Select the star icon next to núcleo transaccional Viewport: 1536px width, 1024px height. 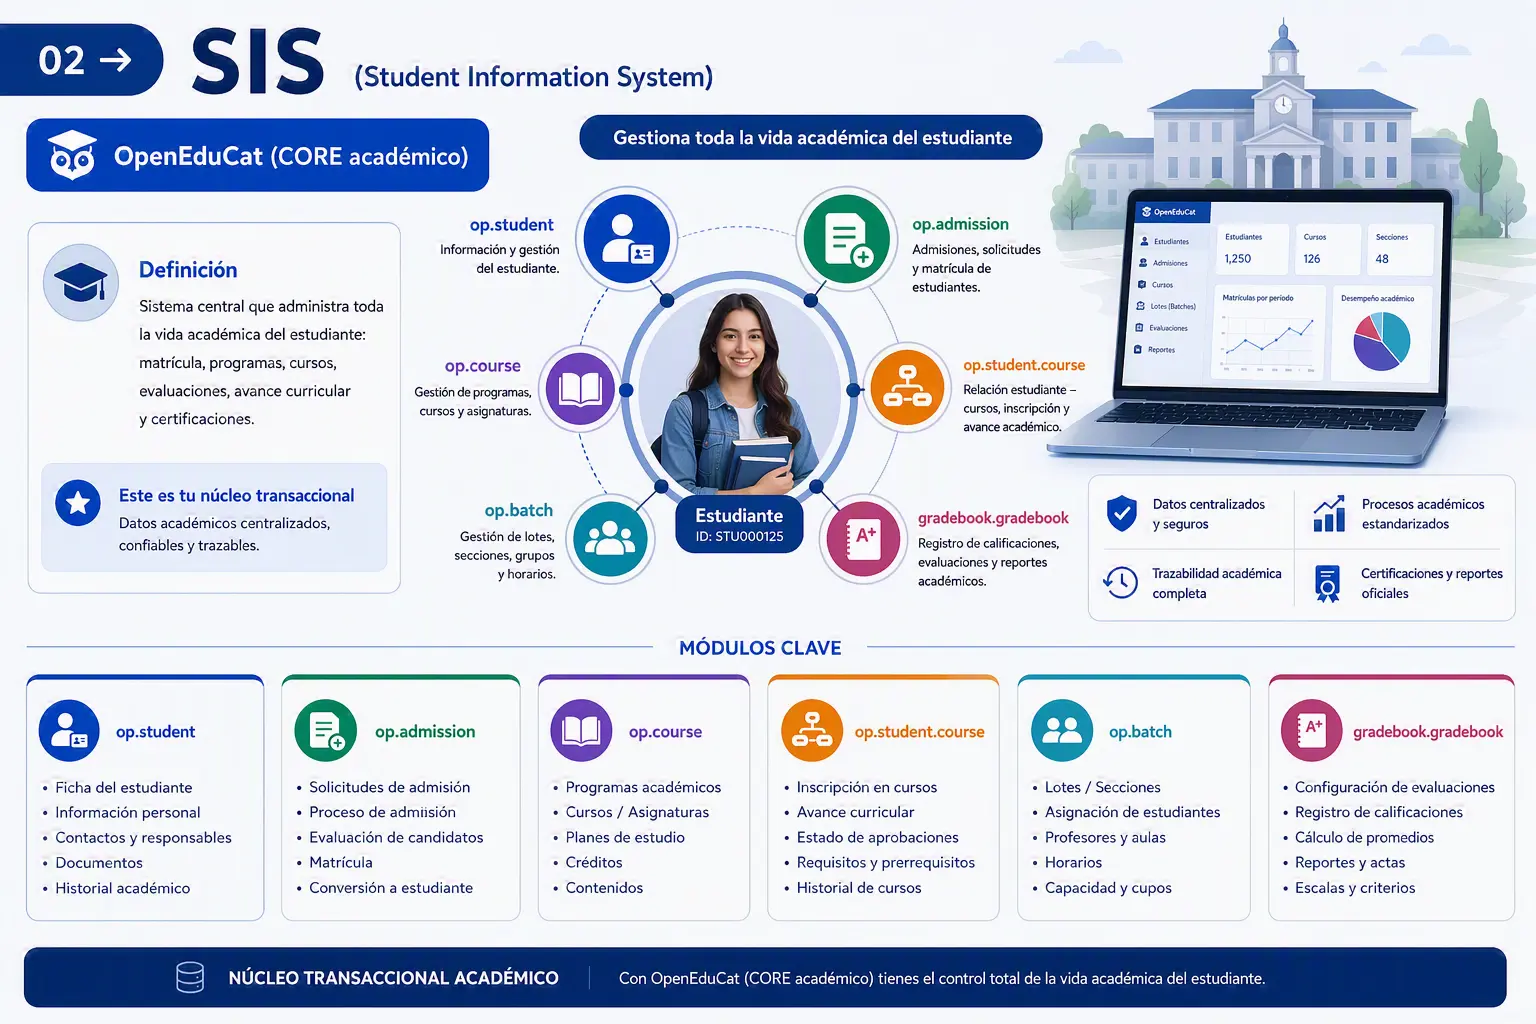tap(78, 503)
